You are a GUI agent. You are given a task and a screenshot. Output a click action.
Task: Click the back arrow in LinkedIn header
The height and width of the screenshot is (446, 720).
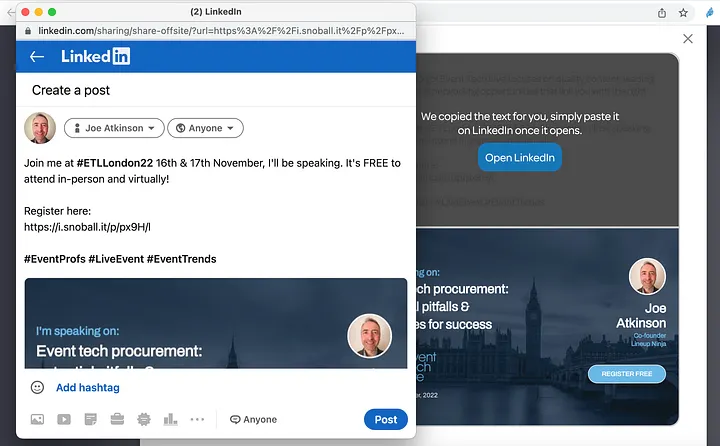point(37,56)
